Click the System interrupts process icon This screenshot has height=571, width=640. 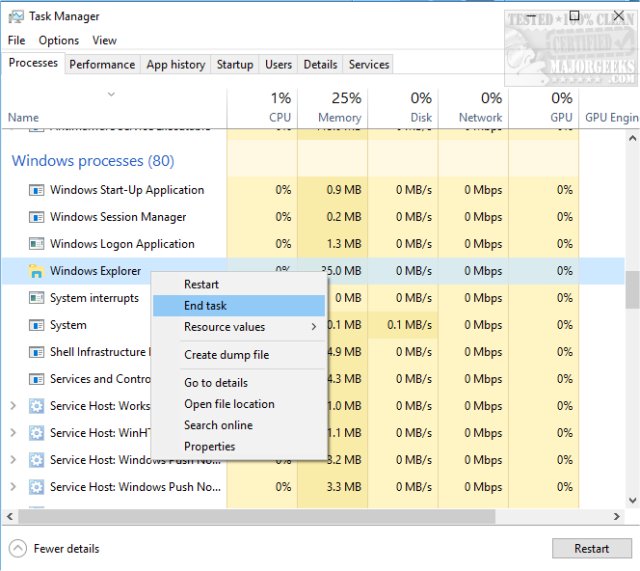36,298
